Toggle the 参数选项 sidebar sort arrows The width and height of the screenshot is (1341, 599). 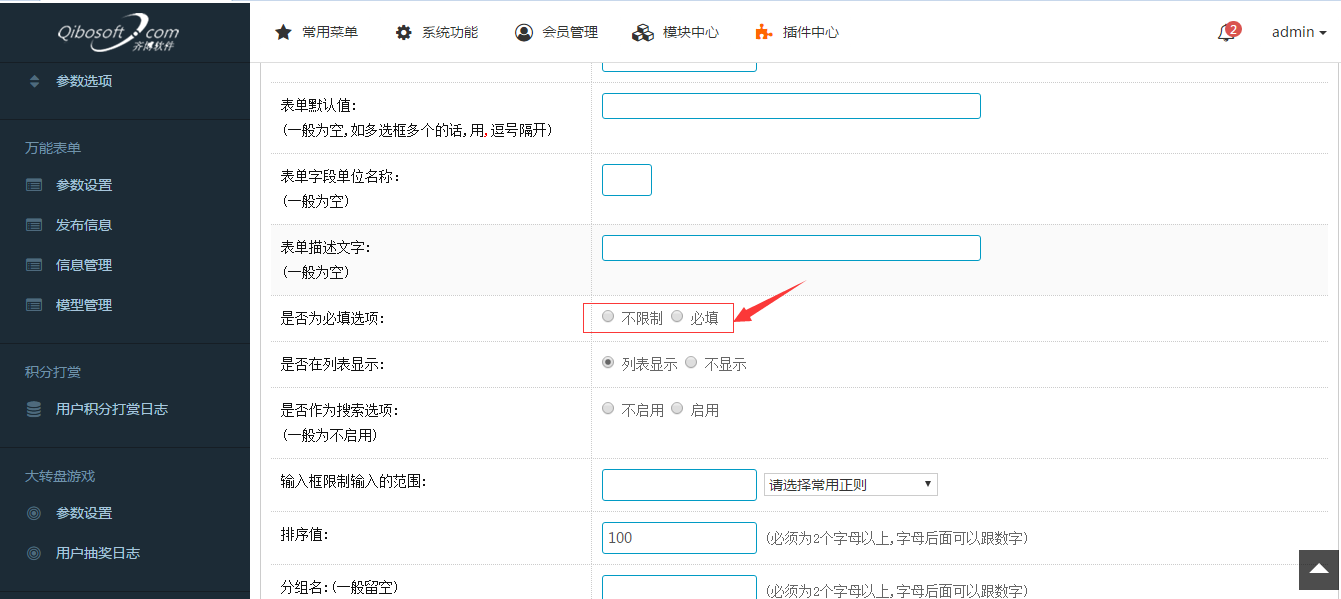point(34,81)
